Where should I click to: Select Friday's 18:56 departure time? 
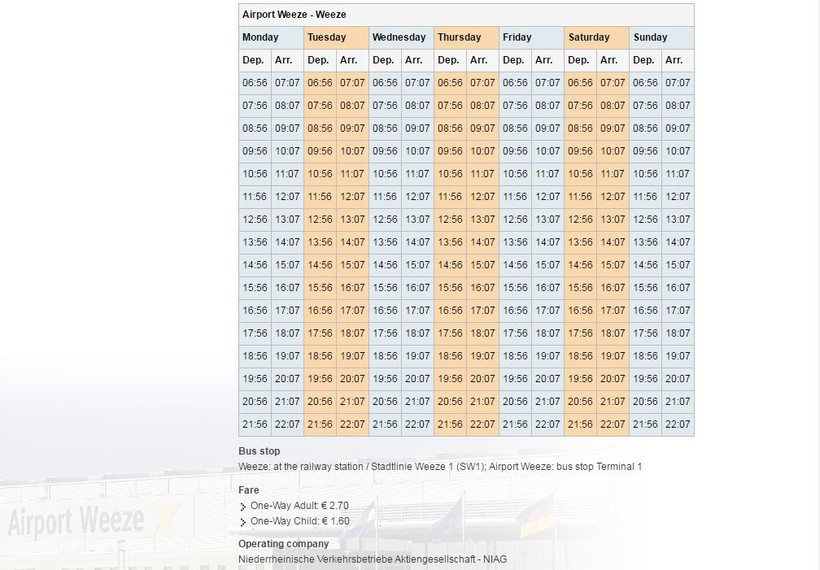point(515,356)
